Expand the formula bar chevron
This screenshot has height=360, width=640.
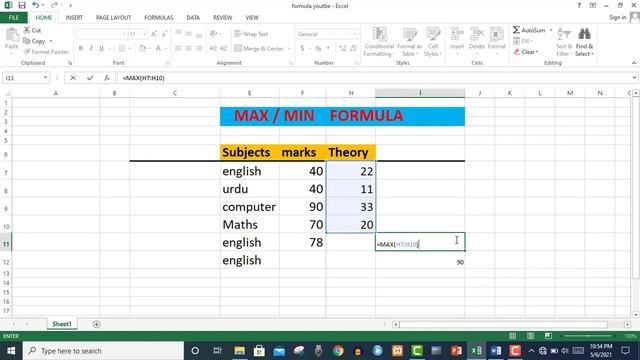pyautogui.click(x=634, y=78)
